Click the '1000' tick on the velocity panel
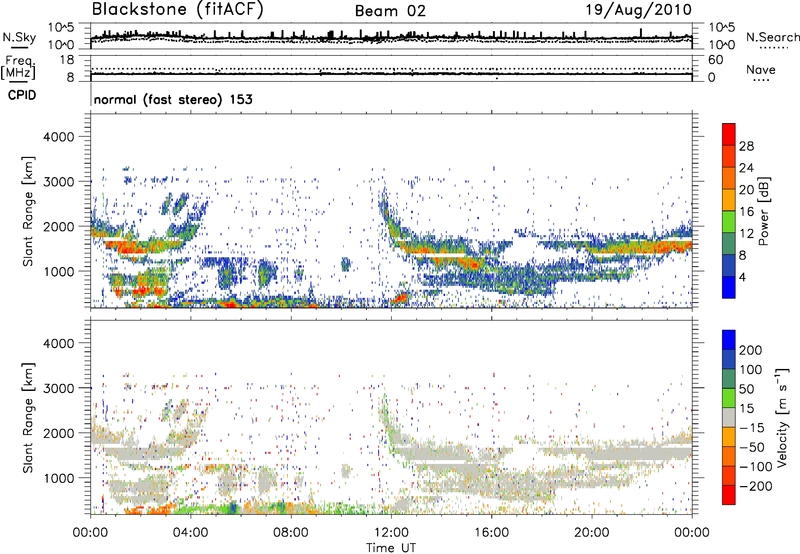This screenshot has width=800, height=554. coord(58,478)
